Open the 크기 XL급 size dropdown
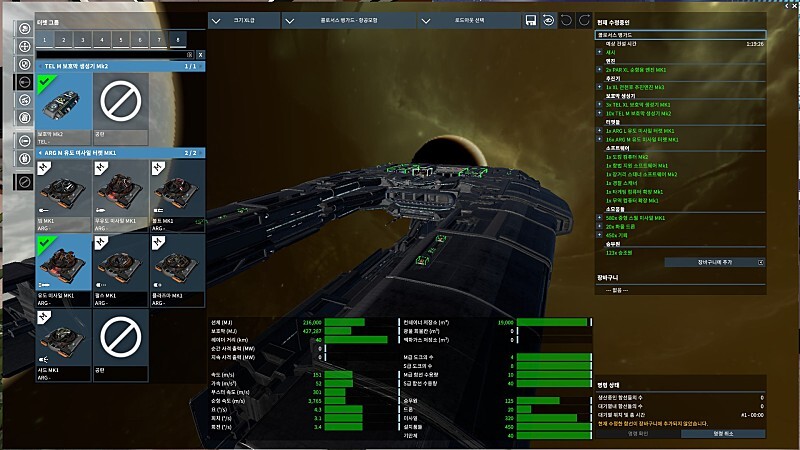 coord(244,20)
